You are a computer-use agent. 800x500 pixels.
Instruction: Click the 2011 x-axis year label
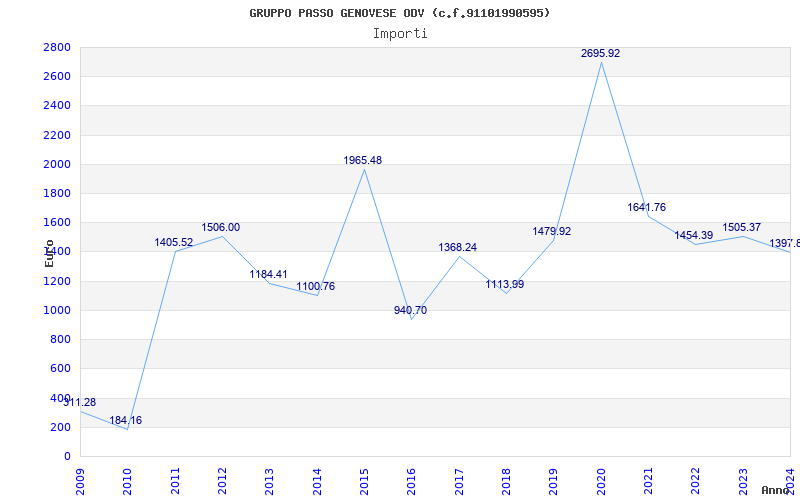point(175,482)
